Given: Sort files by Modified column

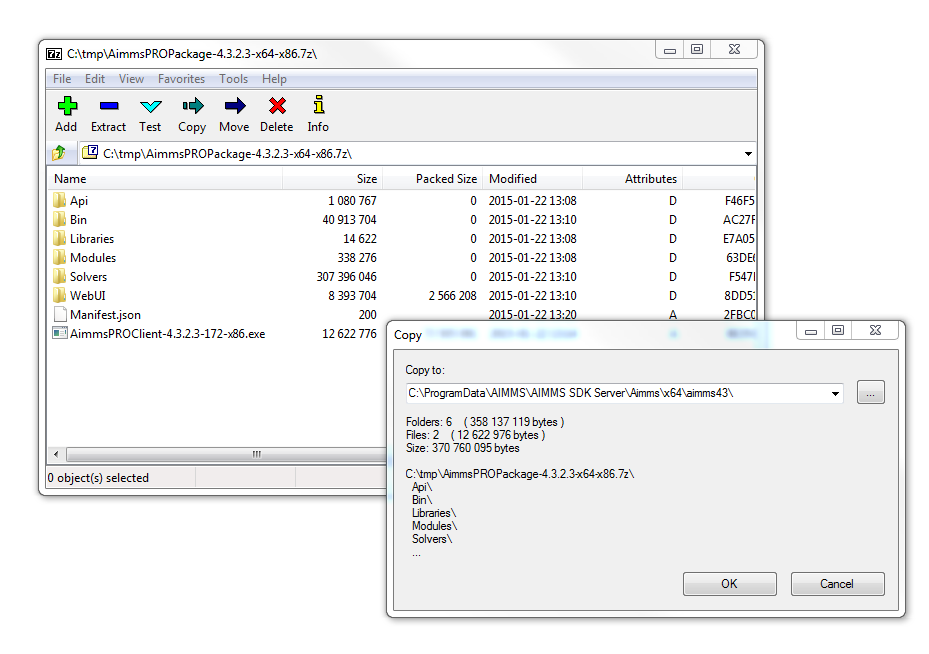Looking at the screenshot, I should point(532,179).
